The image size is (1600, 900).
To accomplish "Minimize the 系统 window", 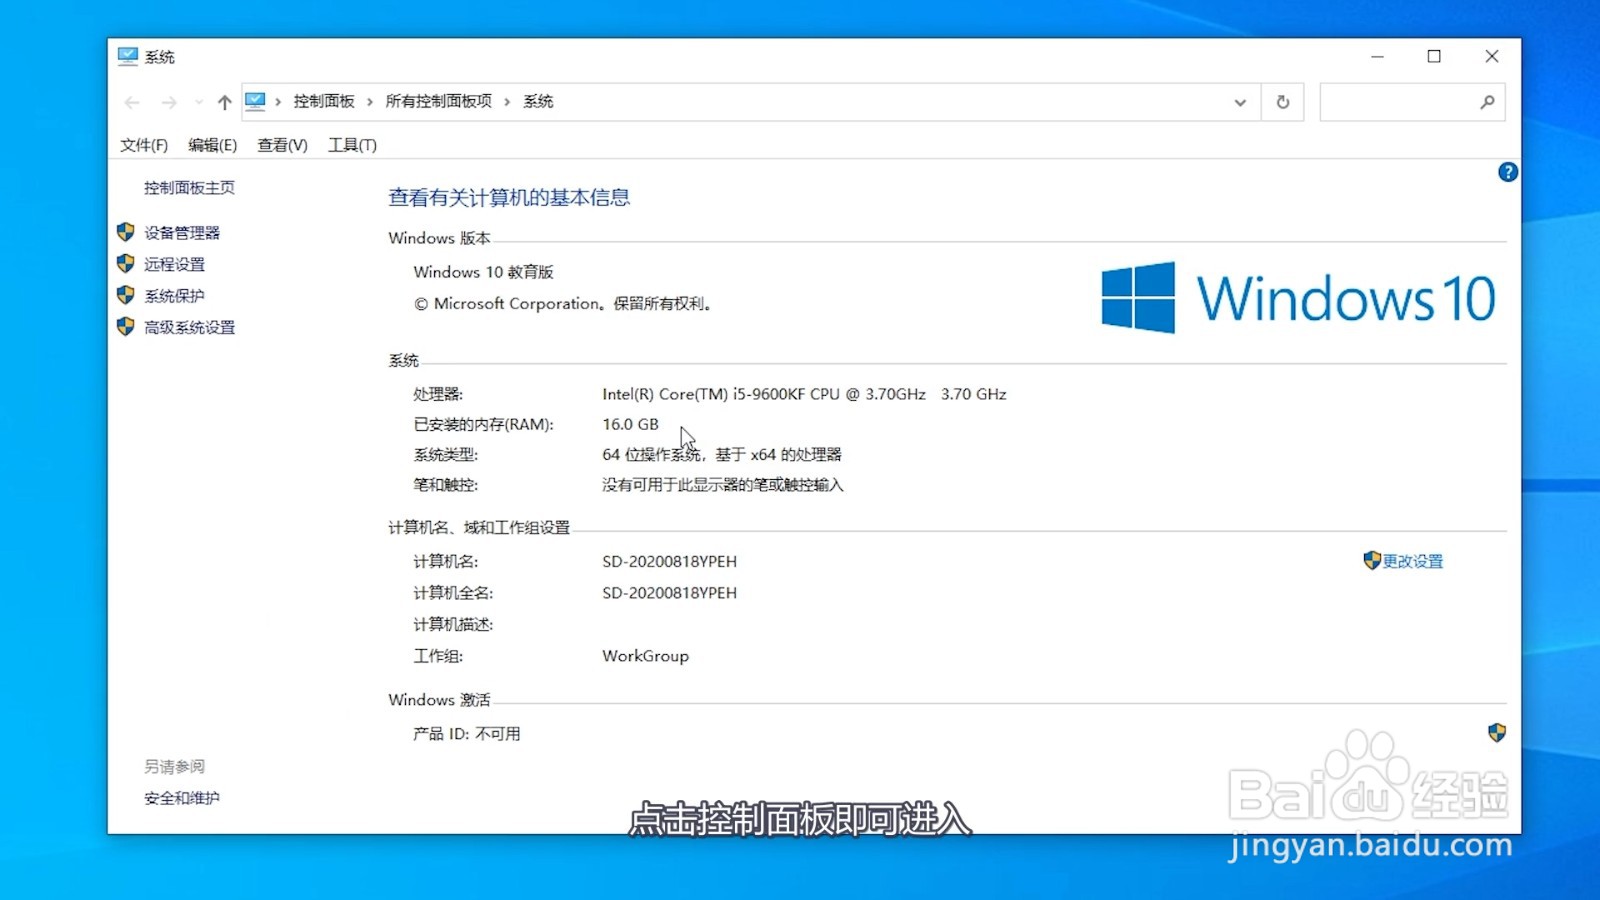I will [1377, 56].
